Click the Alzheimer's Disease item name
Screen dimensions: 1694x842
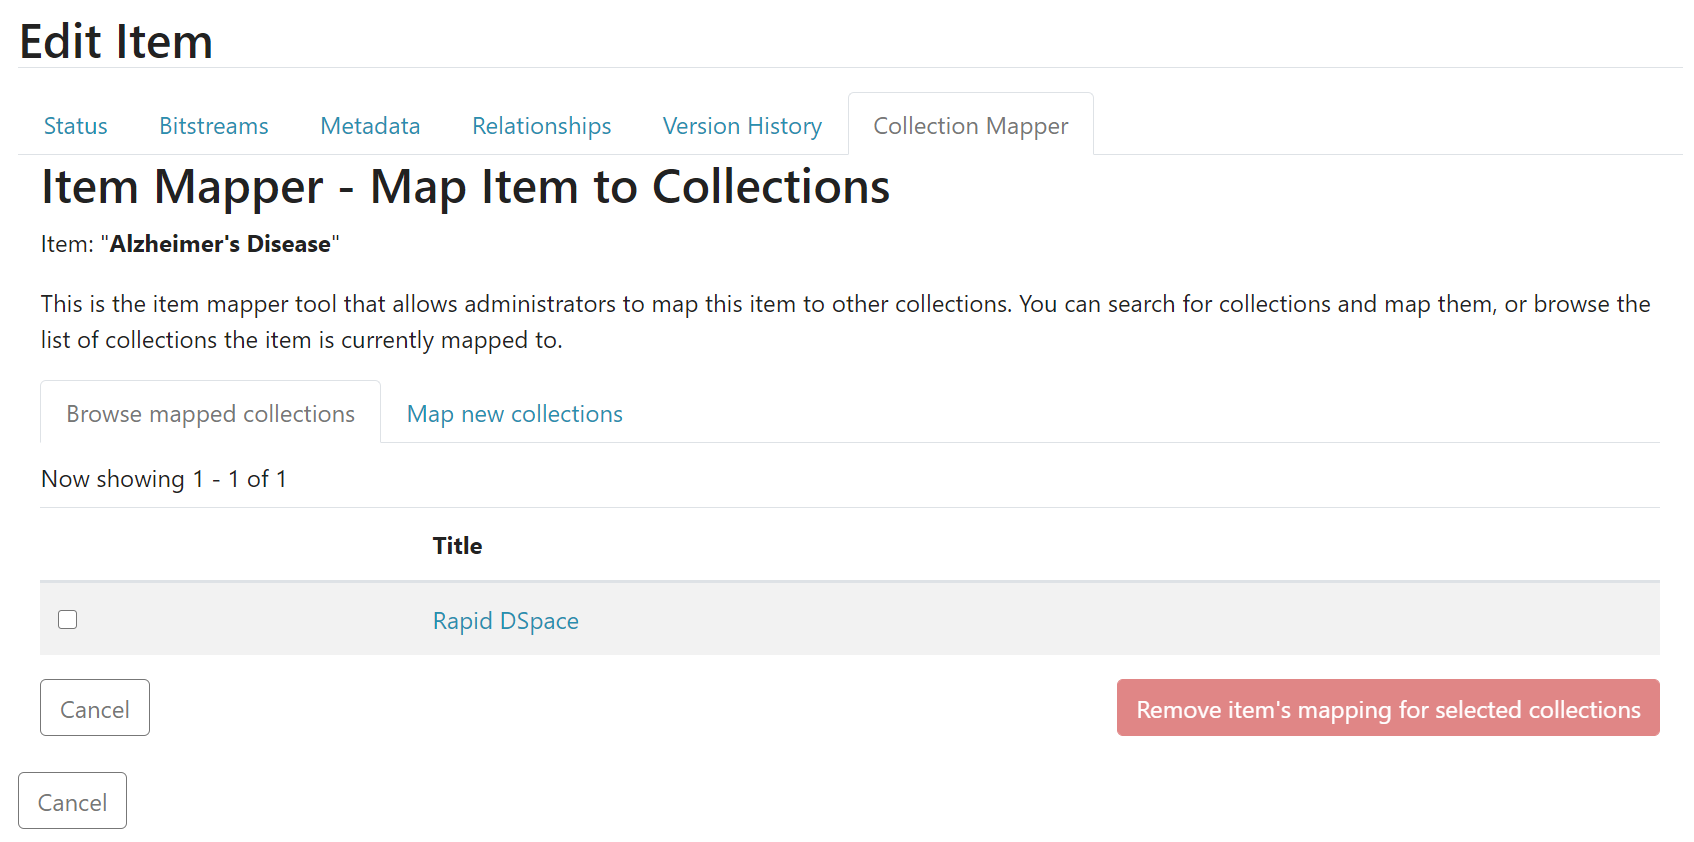pos(220,244)
